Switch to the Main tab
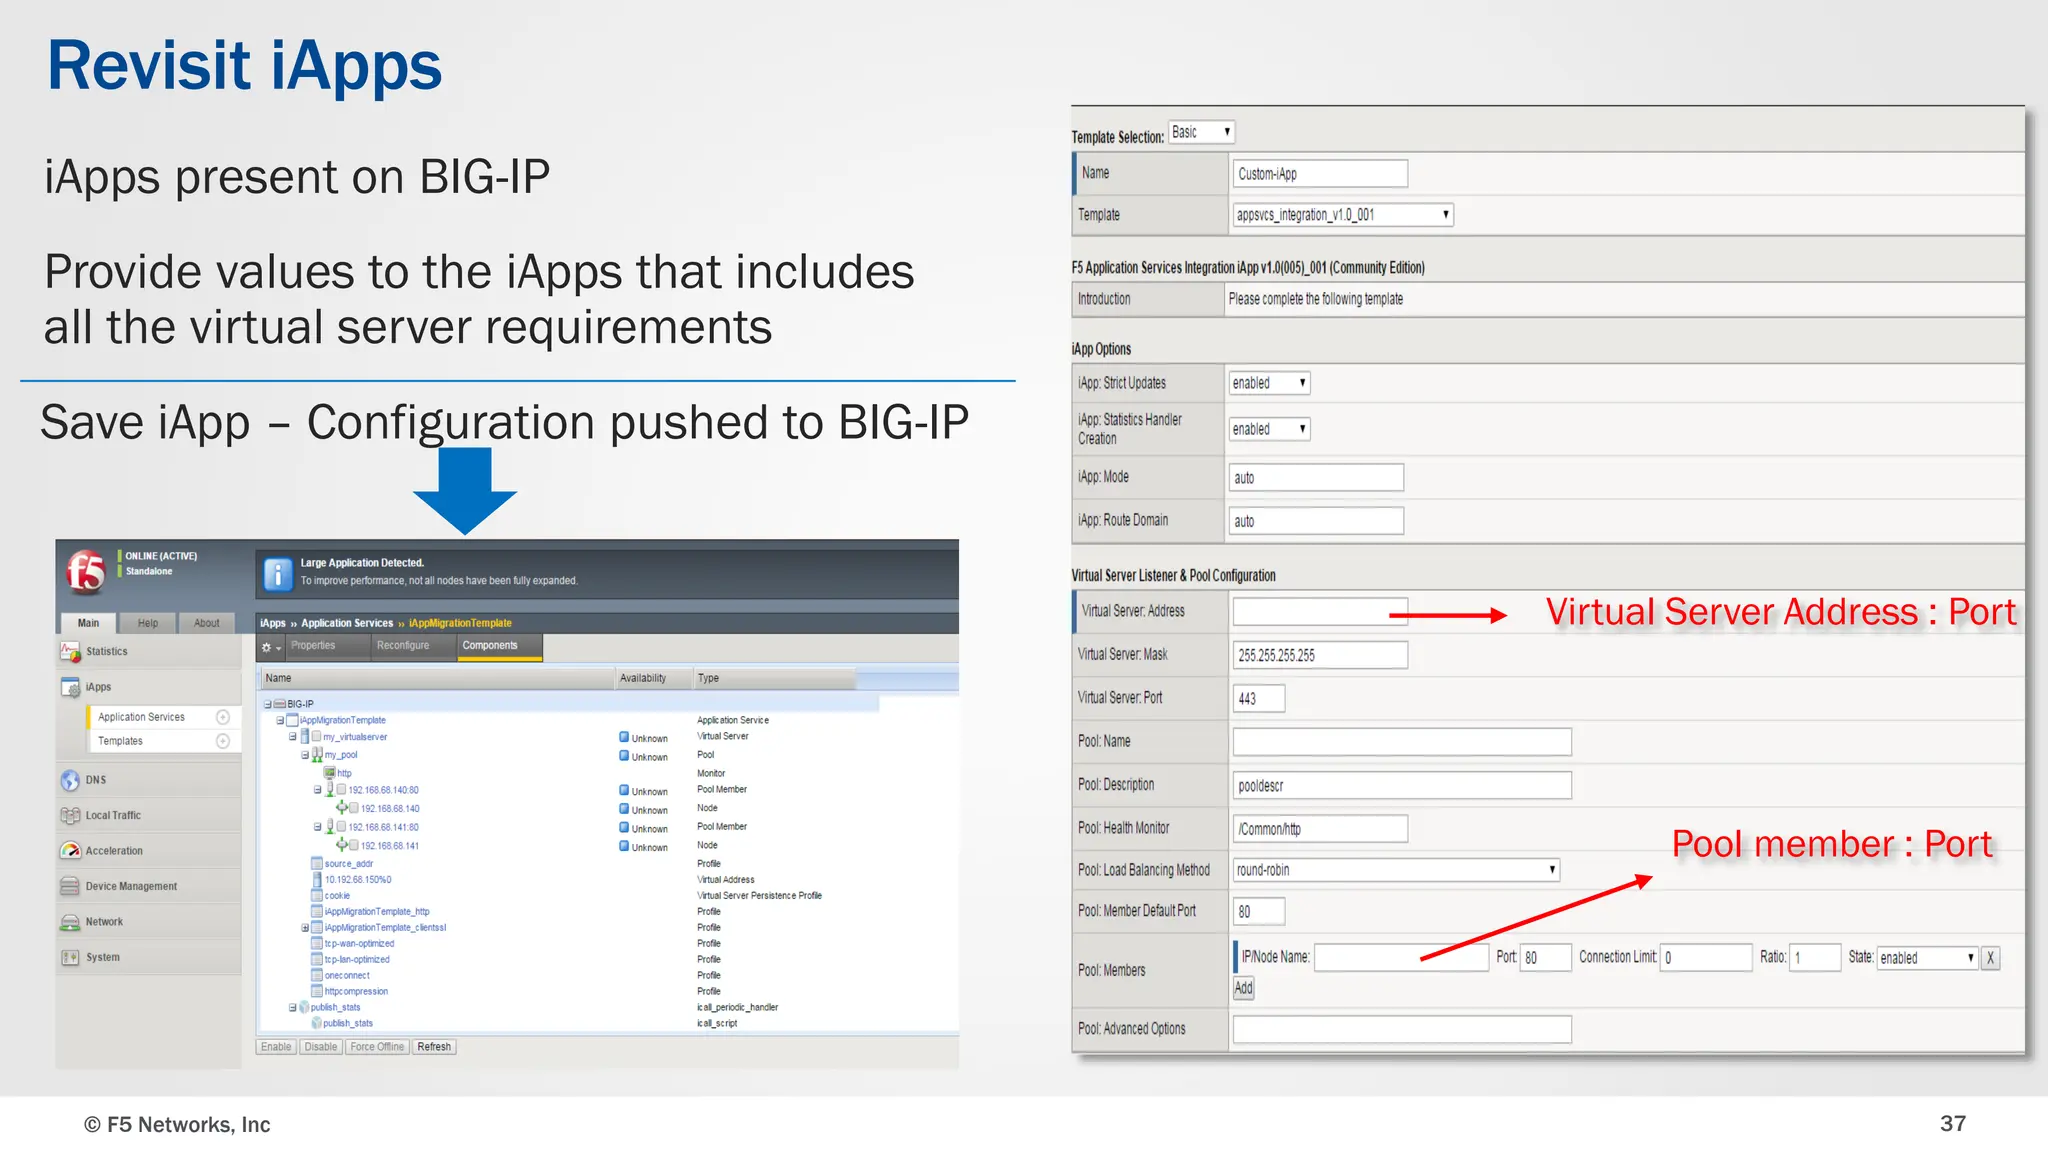This screenshot has width=2048, height=1152. point(88,623)
